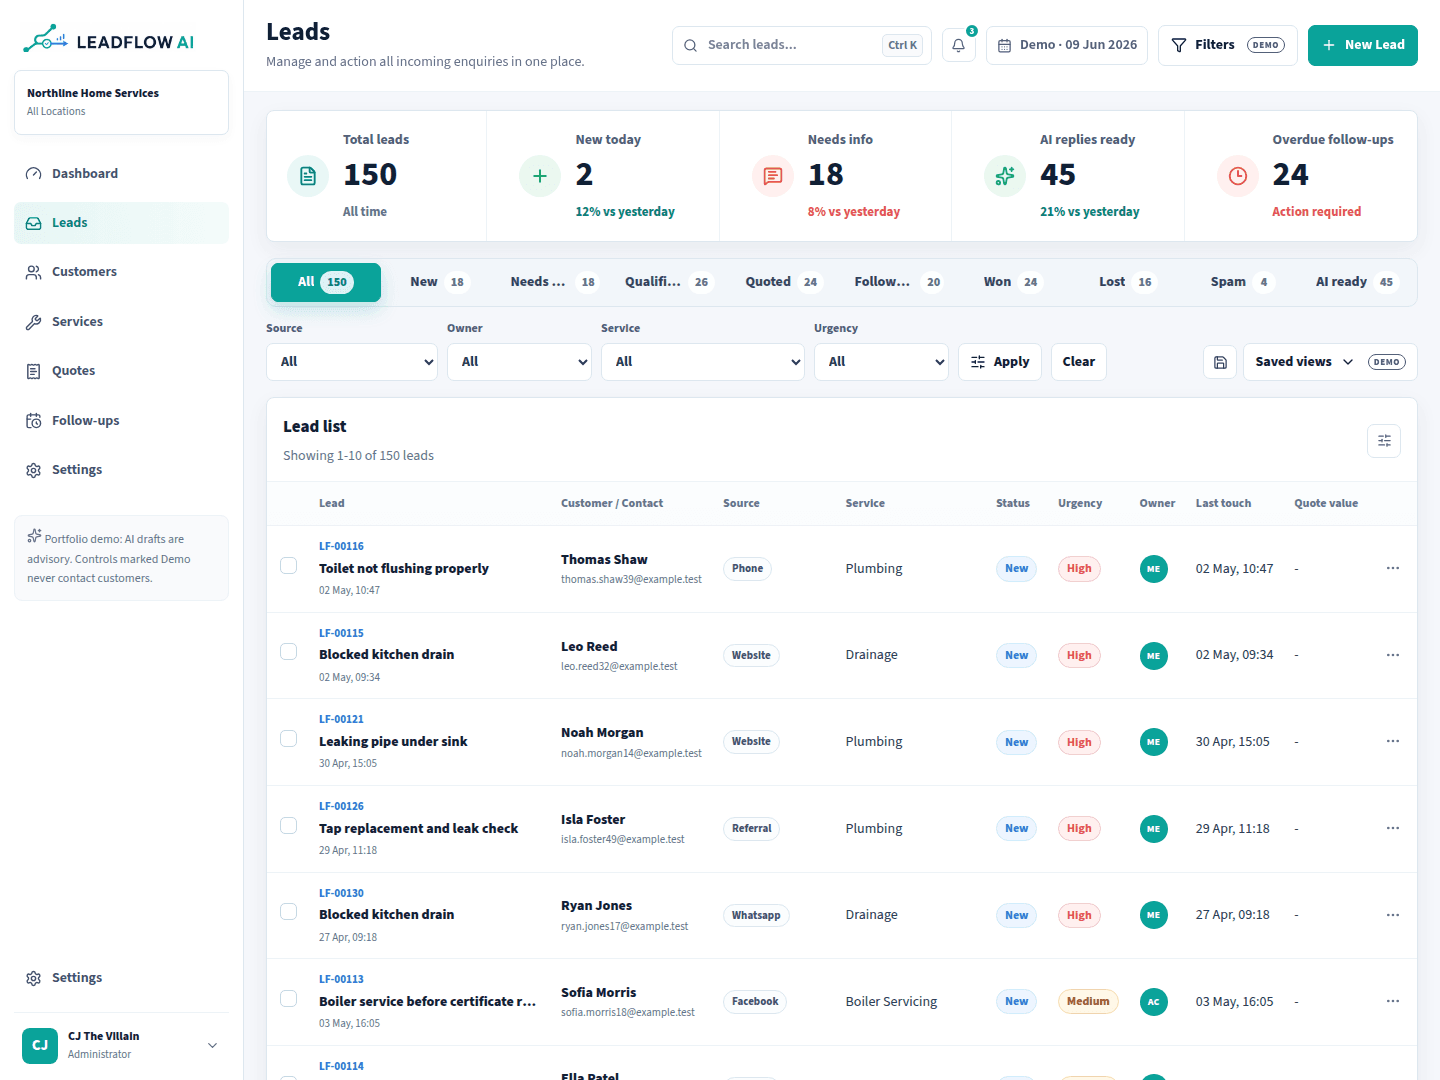Select checkbox for LF-00115 Blocked kitchen drain
Screen dimensions: 1440x1080
(289, 652)
